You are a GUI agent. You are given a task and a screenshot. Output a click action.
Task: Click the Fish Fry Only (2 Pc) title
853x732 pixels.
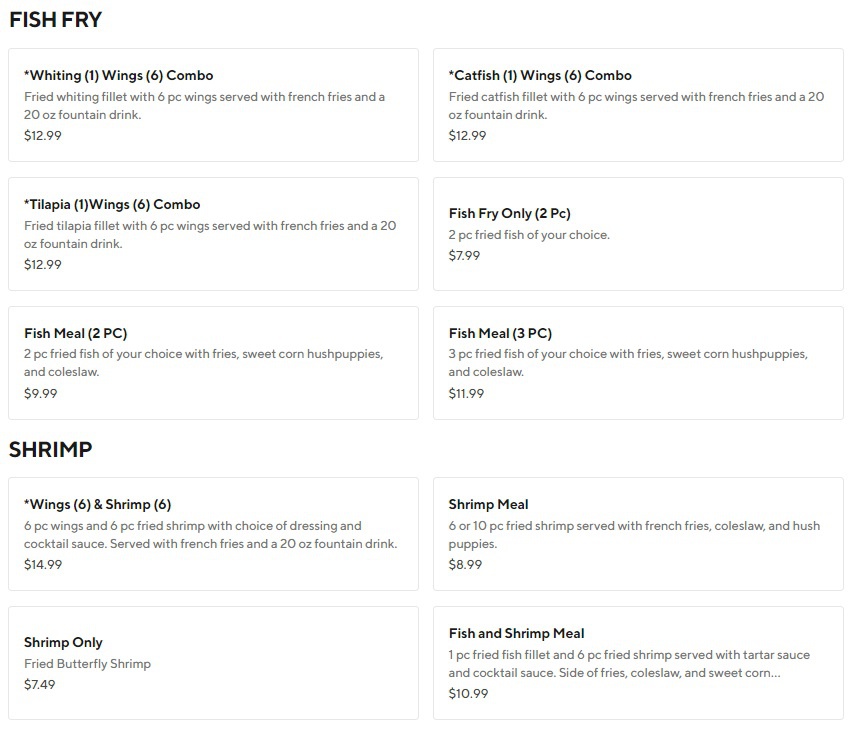click(509, 214)
